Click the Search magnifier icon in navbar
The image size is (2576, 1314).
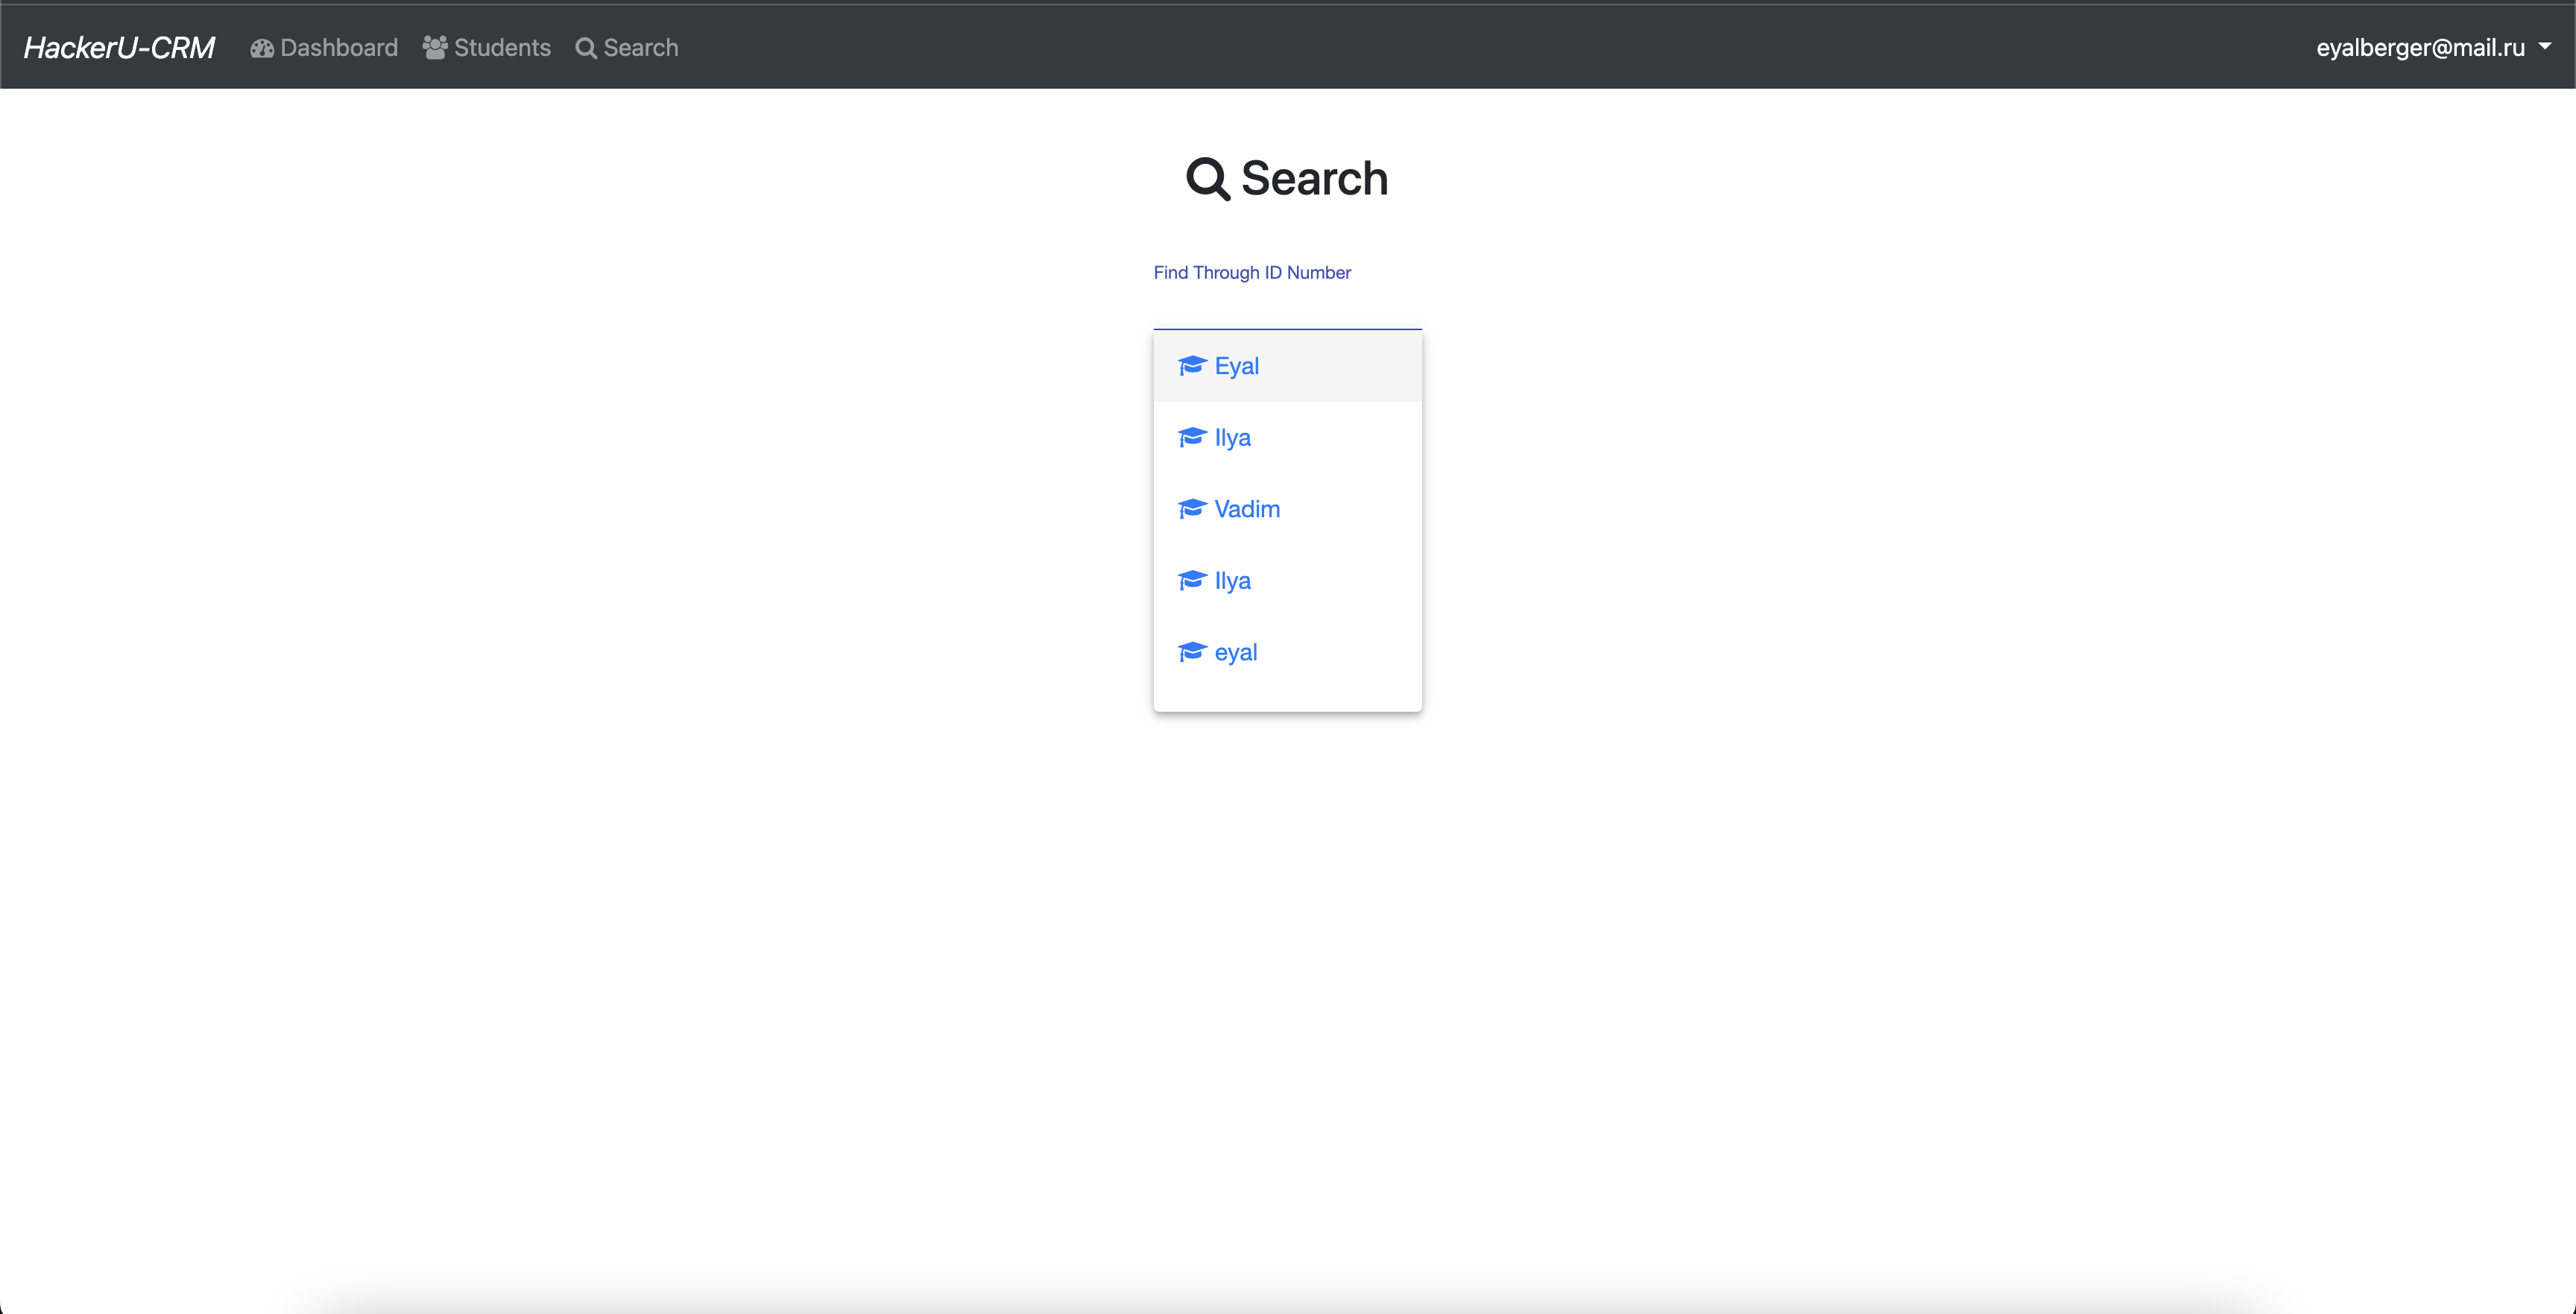(x=588, y=47)
